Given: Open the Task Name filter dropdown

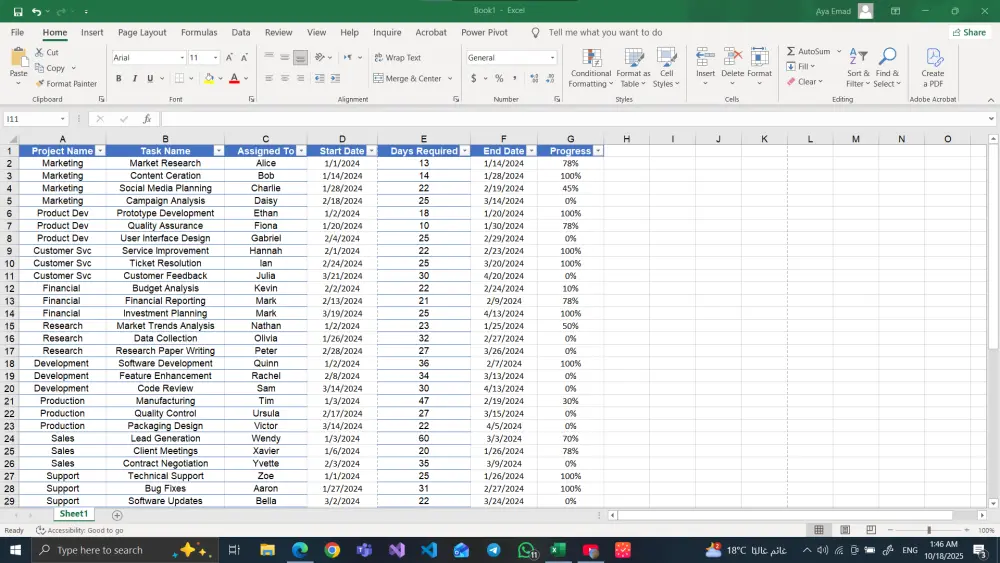Looking at the screenshot, I should (219, 151).
